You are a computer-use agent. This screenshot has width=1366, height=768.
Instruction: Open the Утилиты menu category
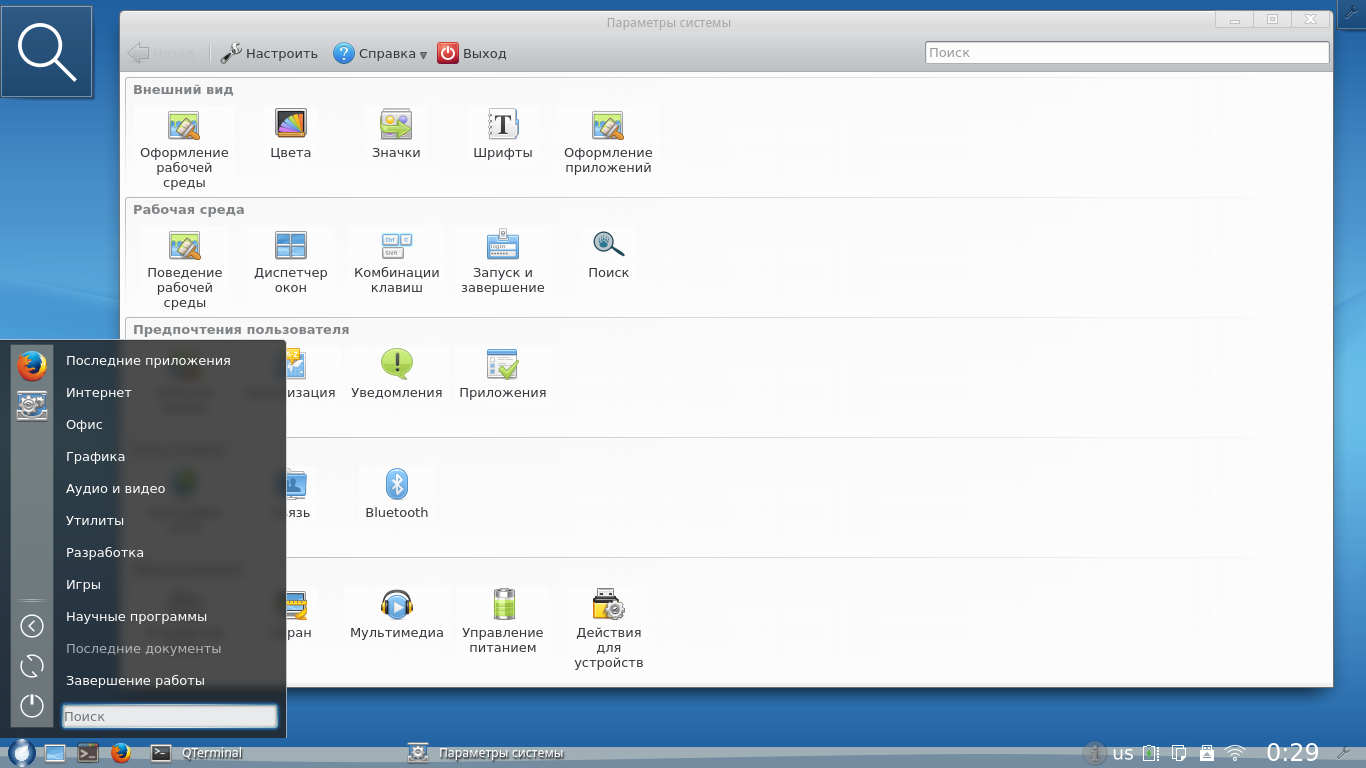pyautogui.click(x=95, y=521)
